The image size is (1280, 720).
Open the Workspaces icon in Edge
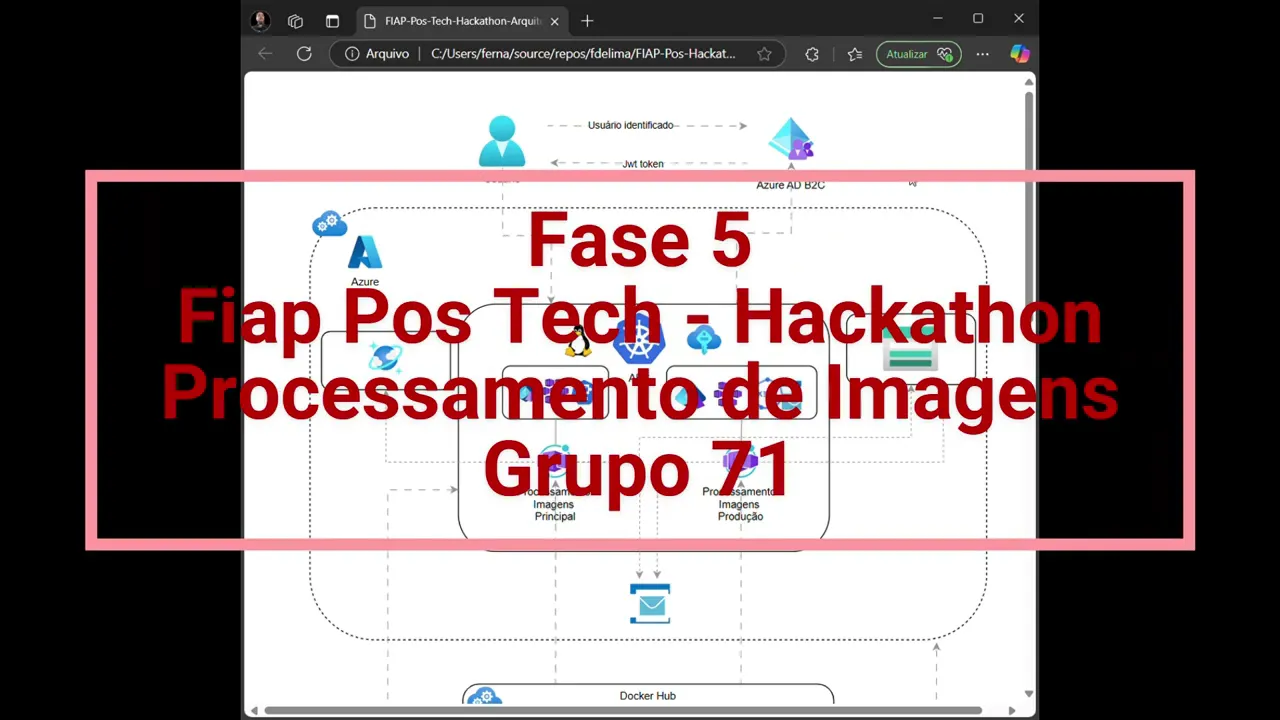click(x=295, y=20)
